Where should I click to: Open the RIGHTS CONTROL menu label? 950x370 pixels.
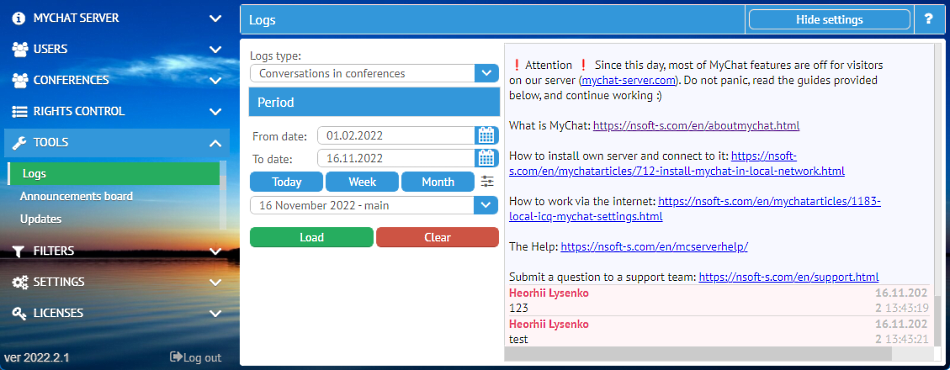coord(79,111)
